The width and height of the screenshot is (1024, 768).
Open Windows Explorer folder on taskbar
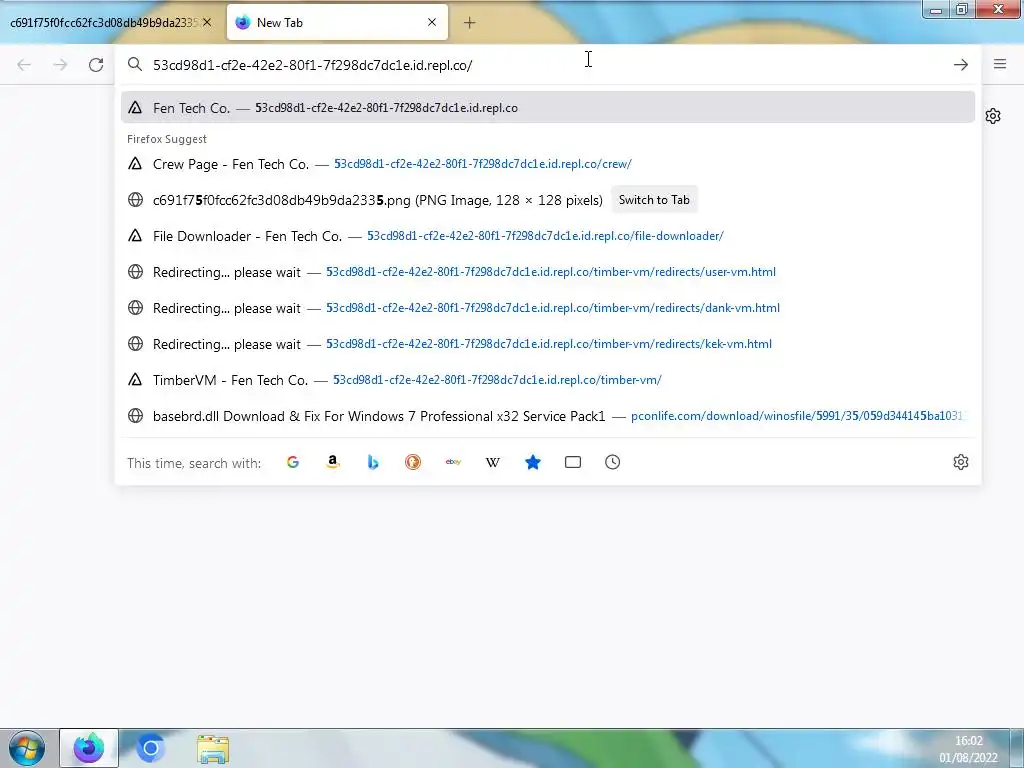pos(212,749)
